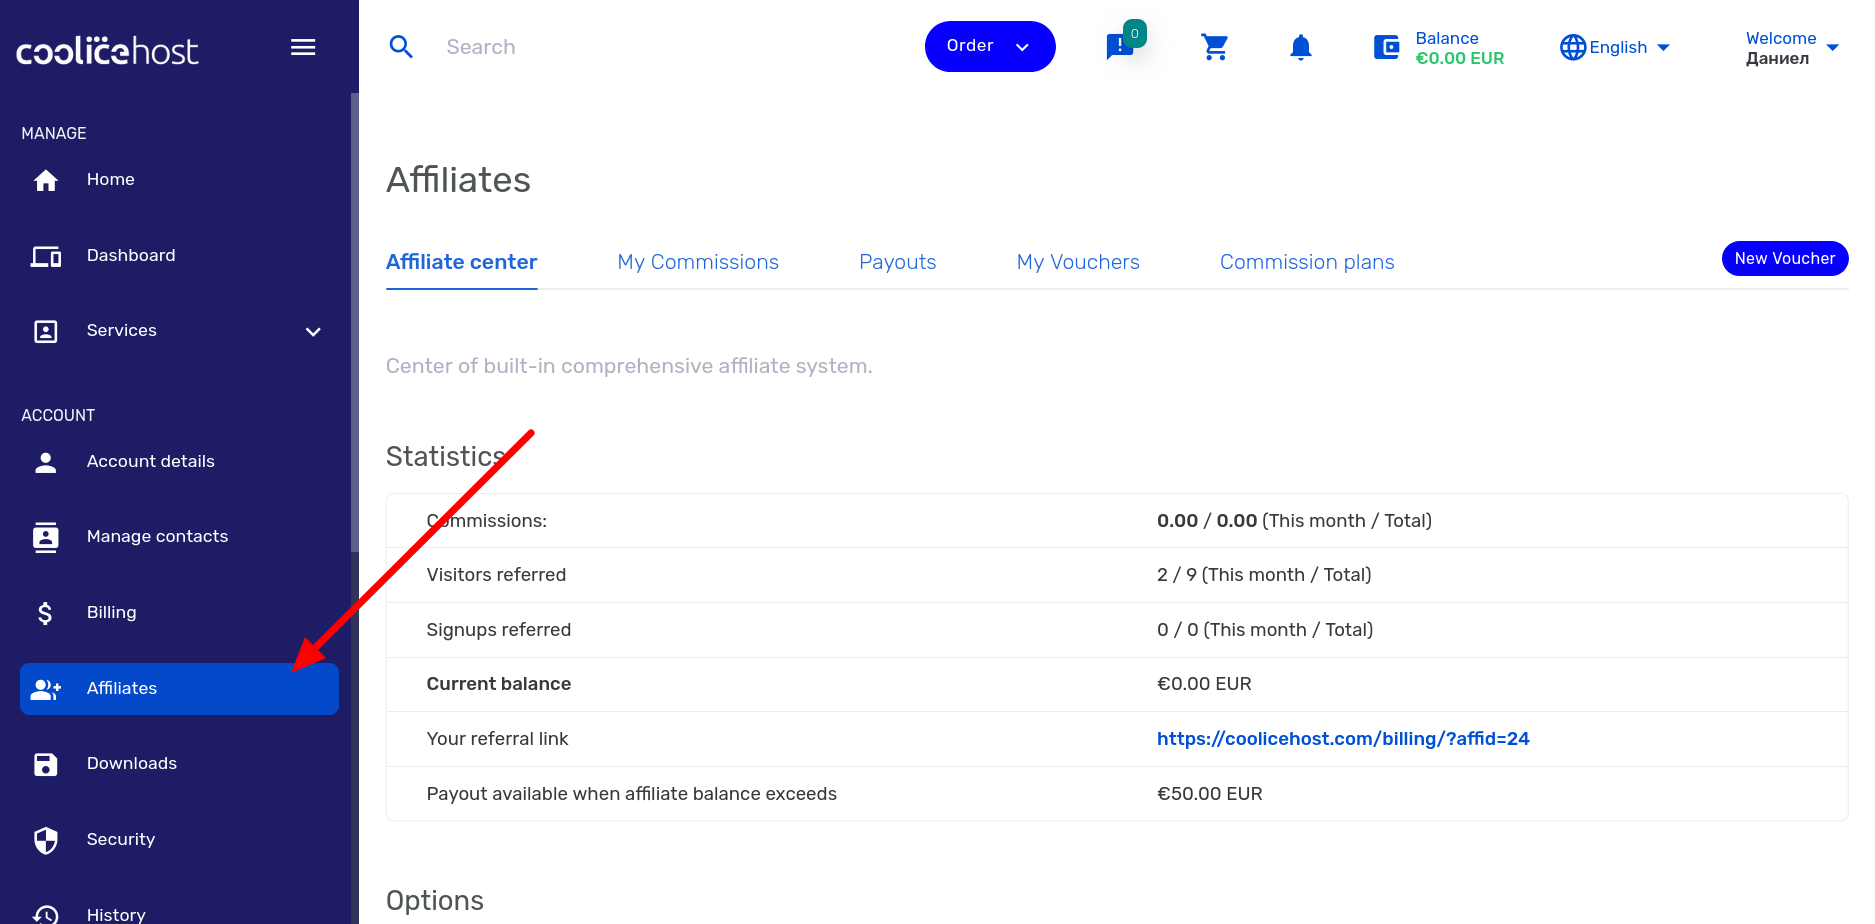
Task: Switch to My Commissions tab
Action: pos(698,262)
